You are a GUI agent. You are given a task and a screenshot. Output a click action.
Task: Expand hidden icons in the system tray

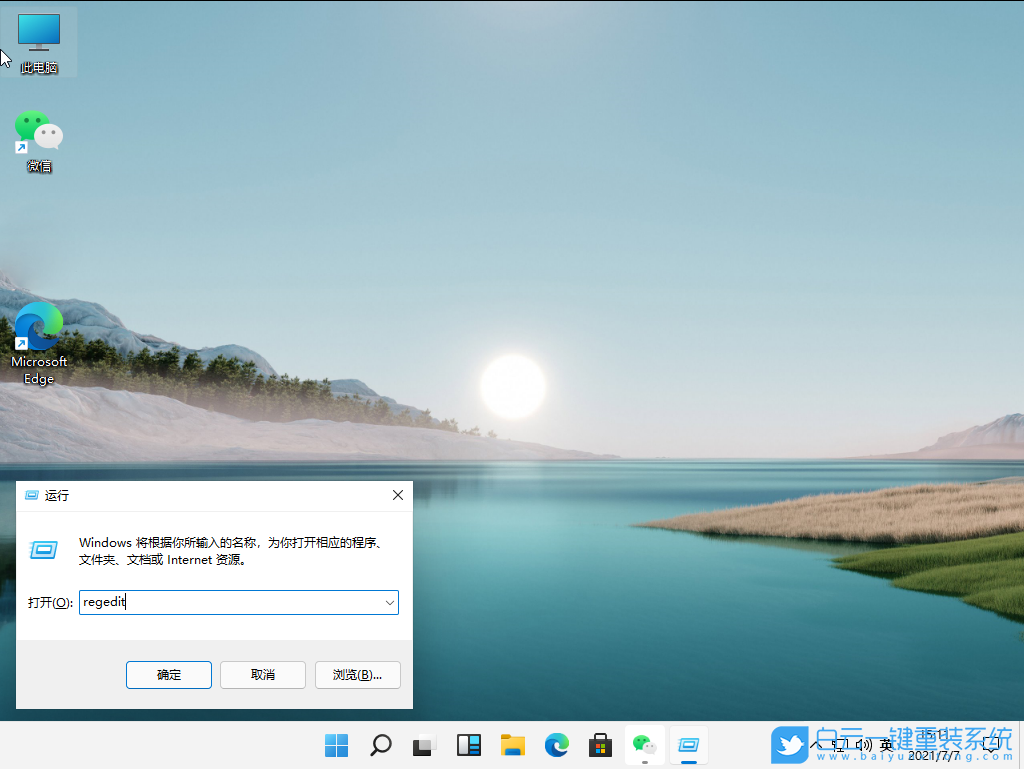tap(818, 745)
